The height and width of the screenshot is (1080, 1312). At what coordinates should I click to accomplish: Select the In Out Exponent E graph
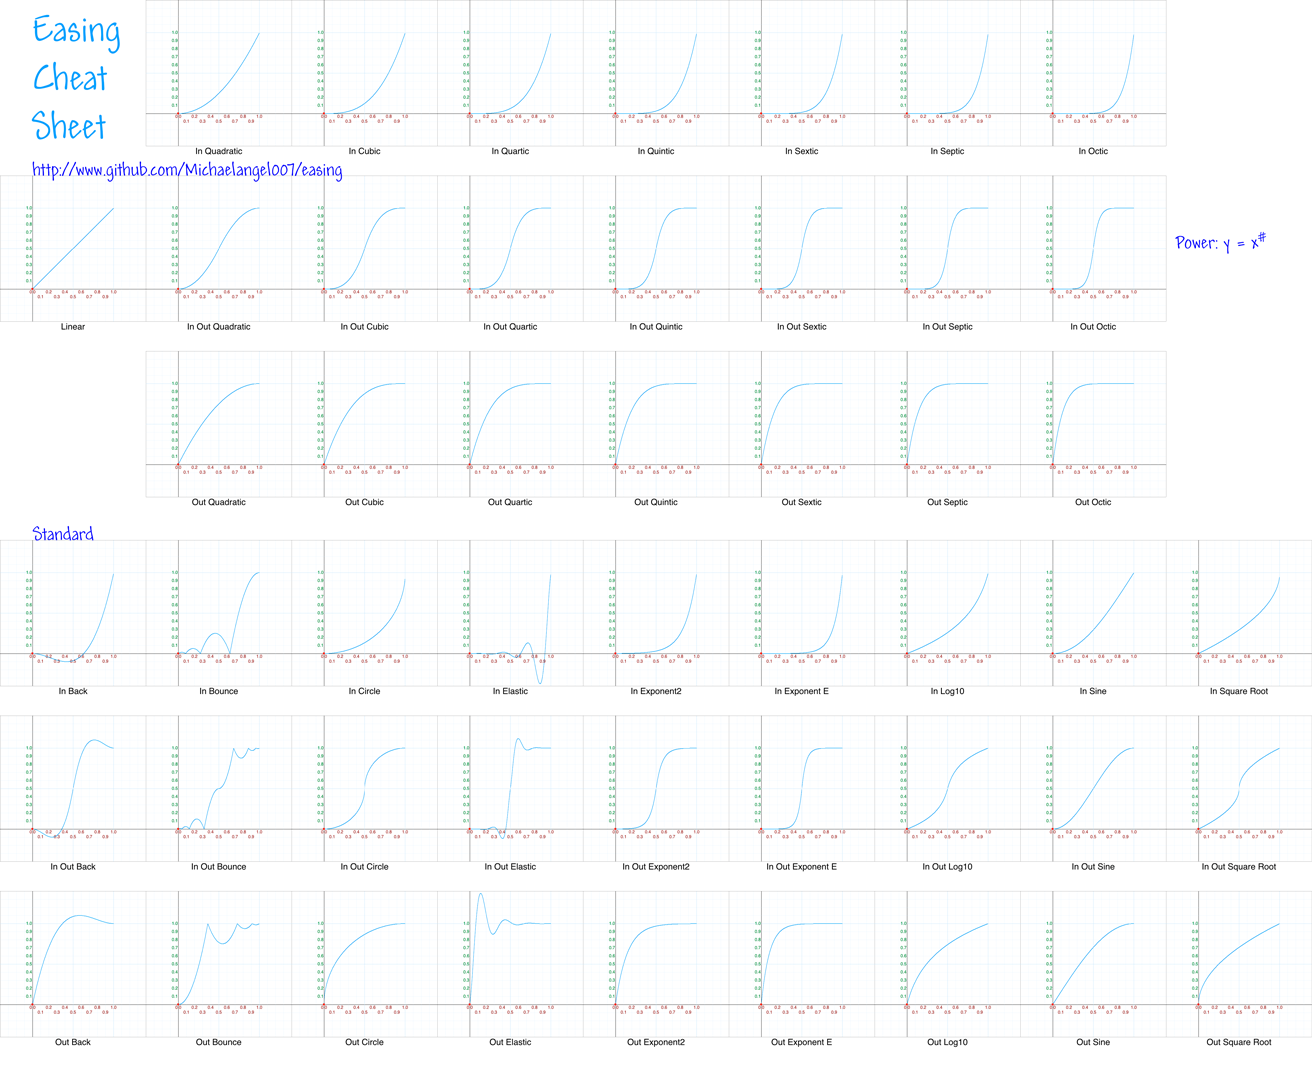point(802,789)
